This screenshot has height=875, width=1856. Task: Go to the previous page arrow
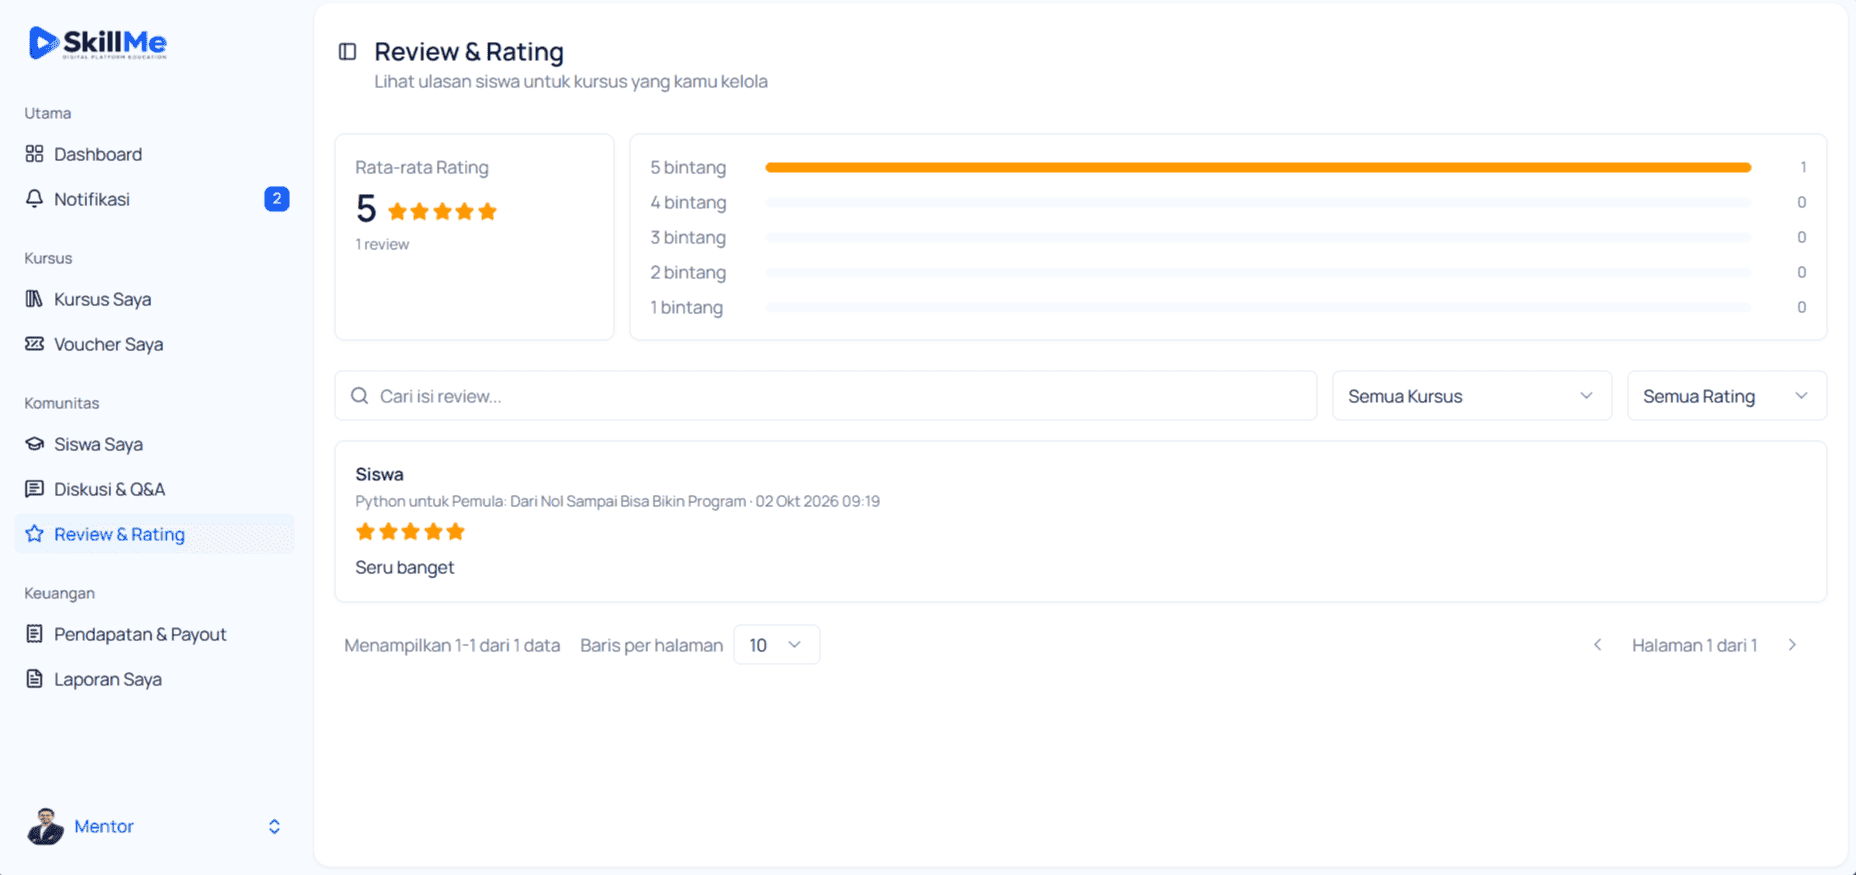coord(1598,645)
